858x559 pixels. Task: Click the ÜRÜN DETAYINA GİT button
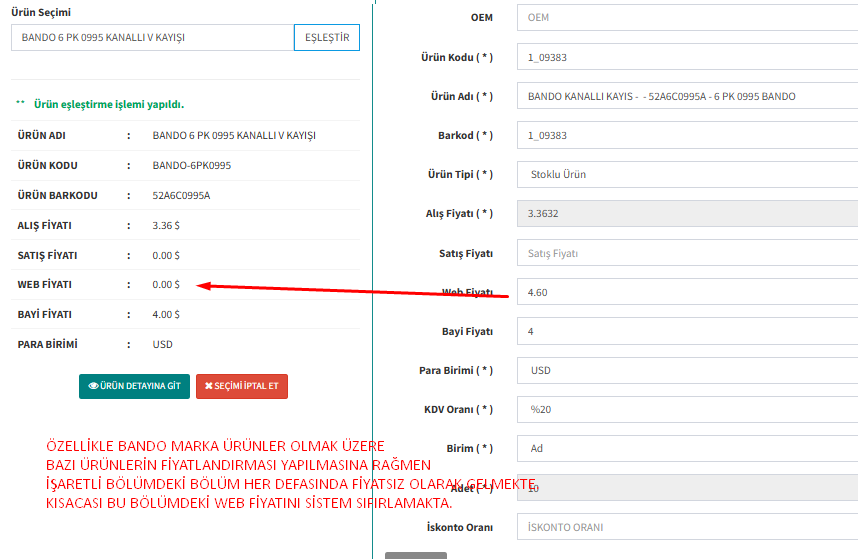[x=134, y=386]
